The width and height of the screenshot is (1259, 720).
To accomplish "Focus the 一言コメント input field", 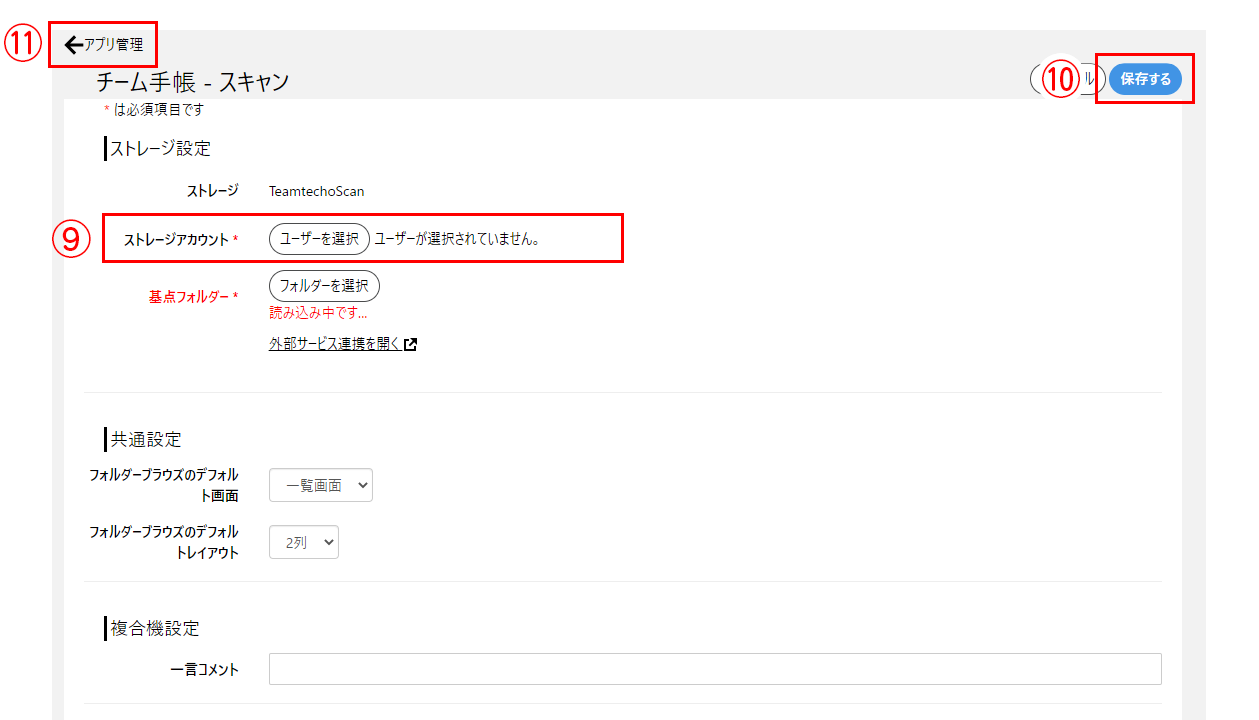I will click(715, 669).
